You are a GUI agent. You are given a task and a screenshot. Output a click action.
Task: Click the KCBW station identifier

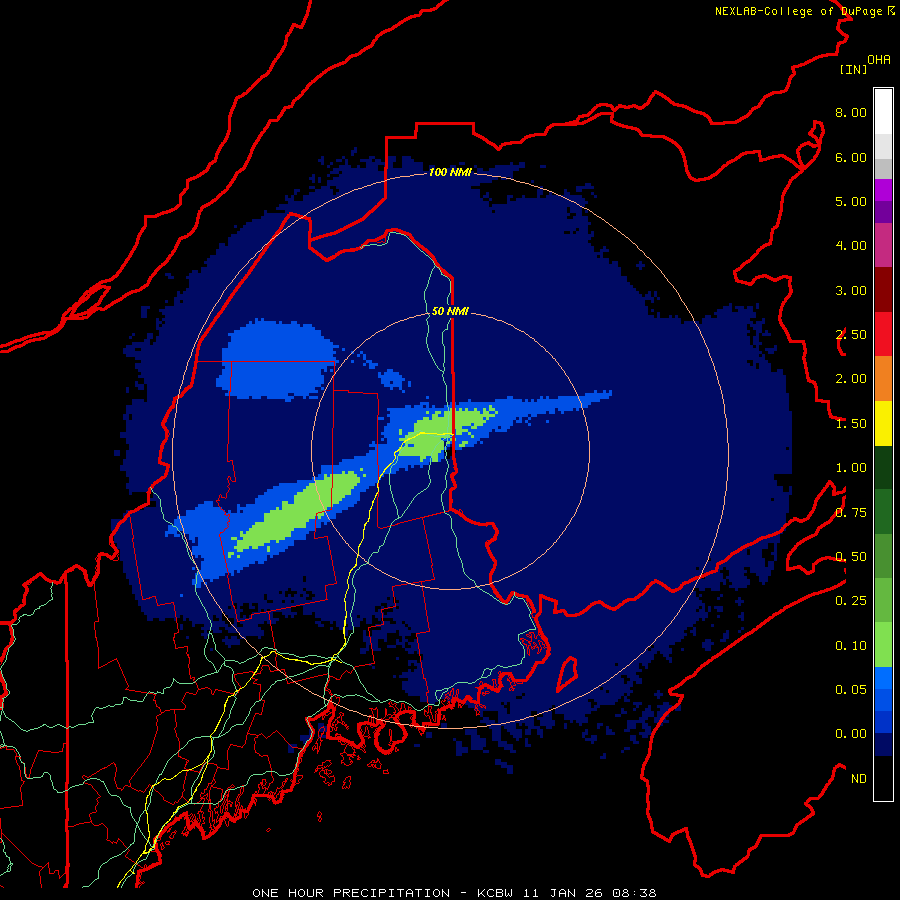tap(495, 893)
